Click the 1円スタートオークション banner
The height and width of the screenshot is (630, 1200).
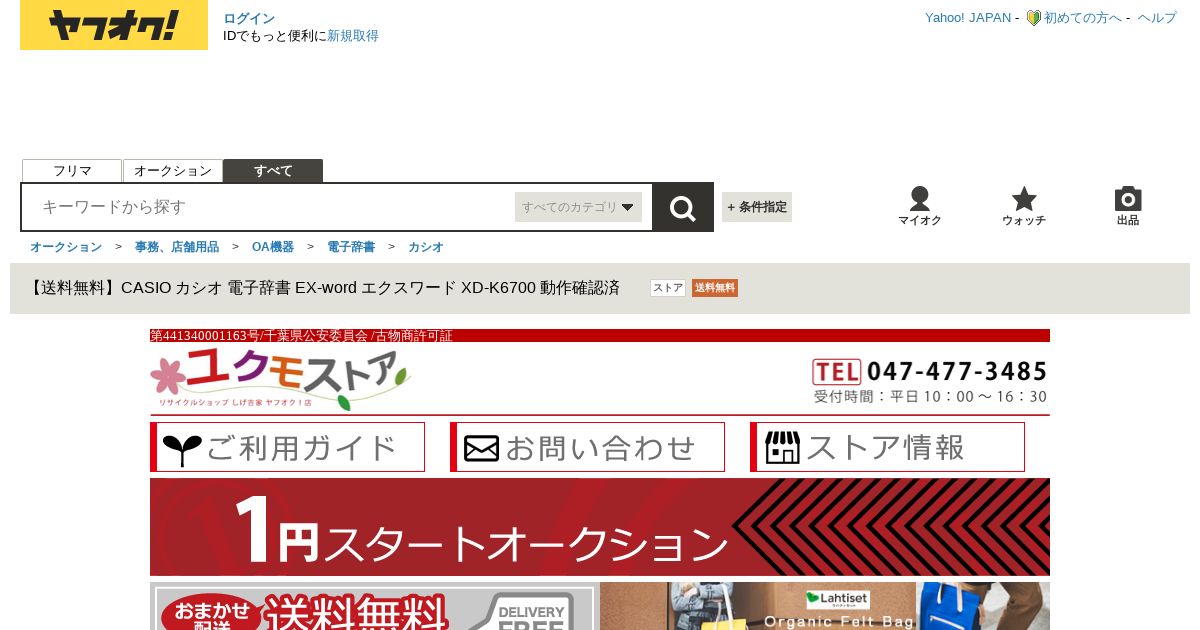tap(600, 527)
